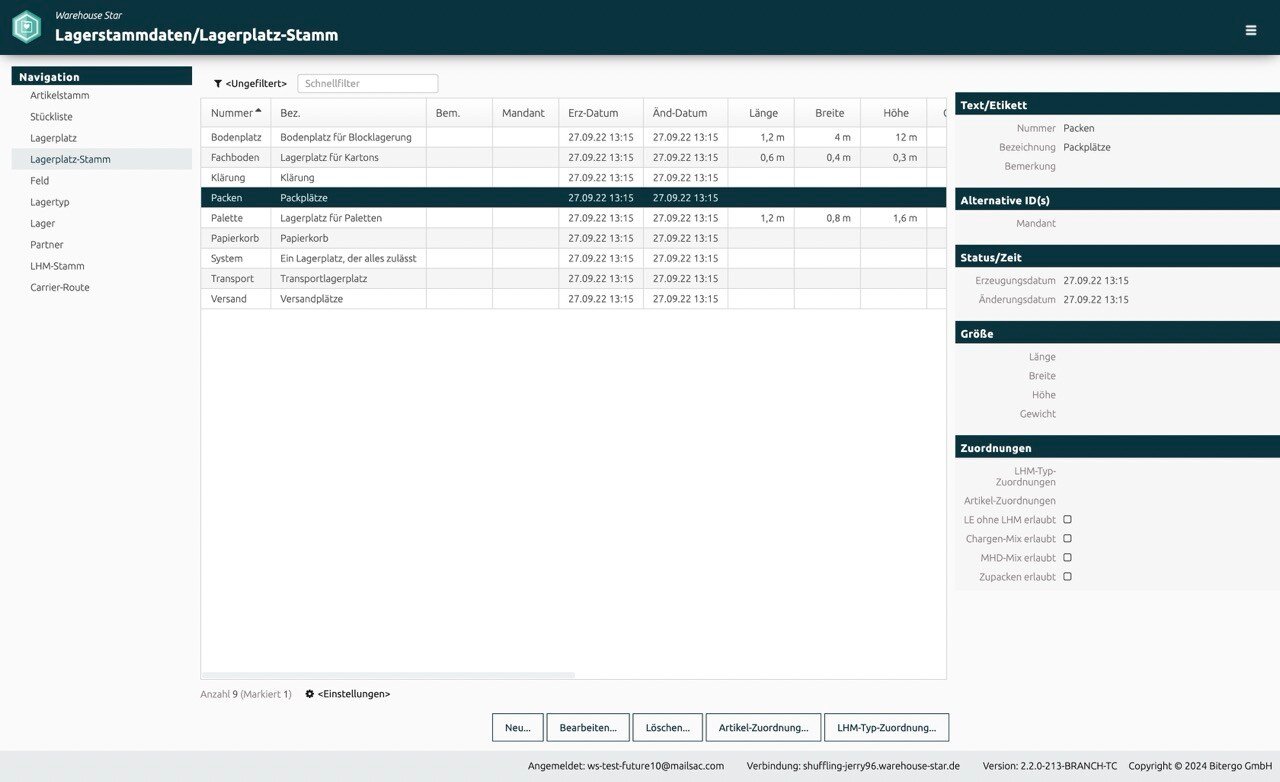Click 'Ein Lagerplatz, der alles zulässt' cell
Image resolution: width=1280 pixels, height=782 pixels.
coord(348,258)
